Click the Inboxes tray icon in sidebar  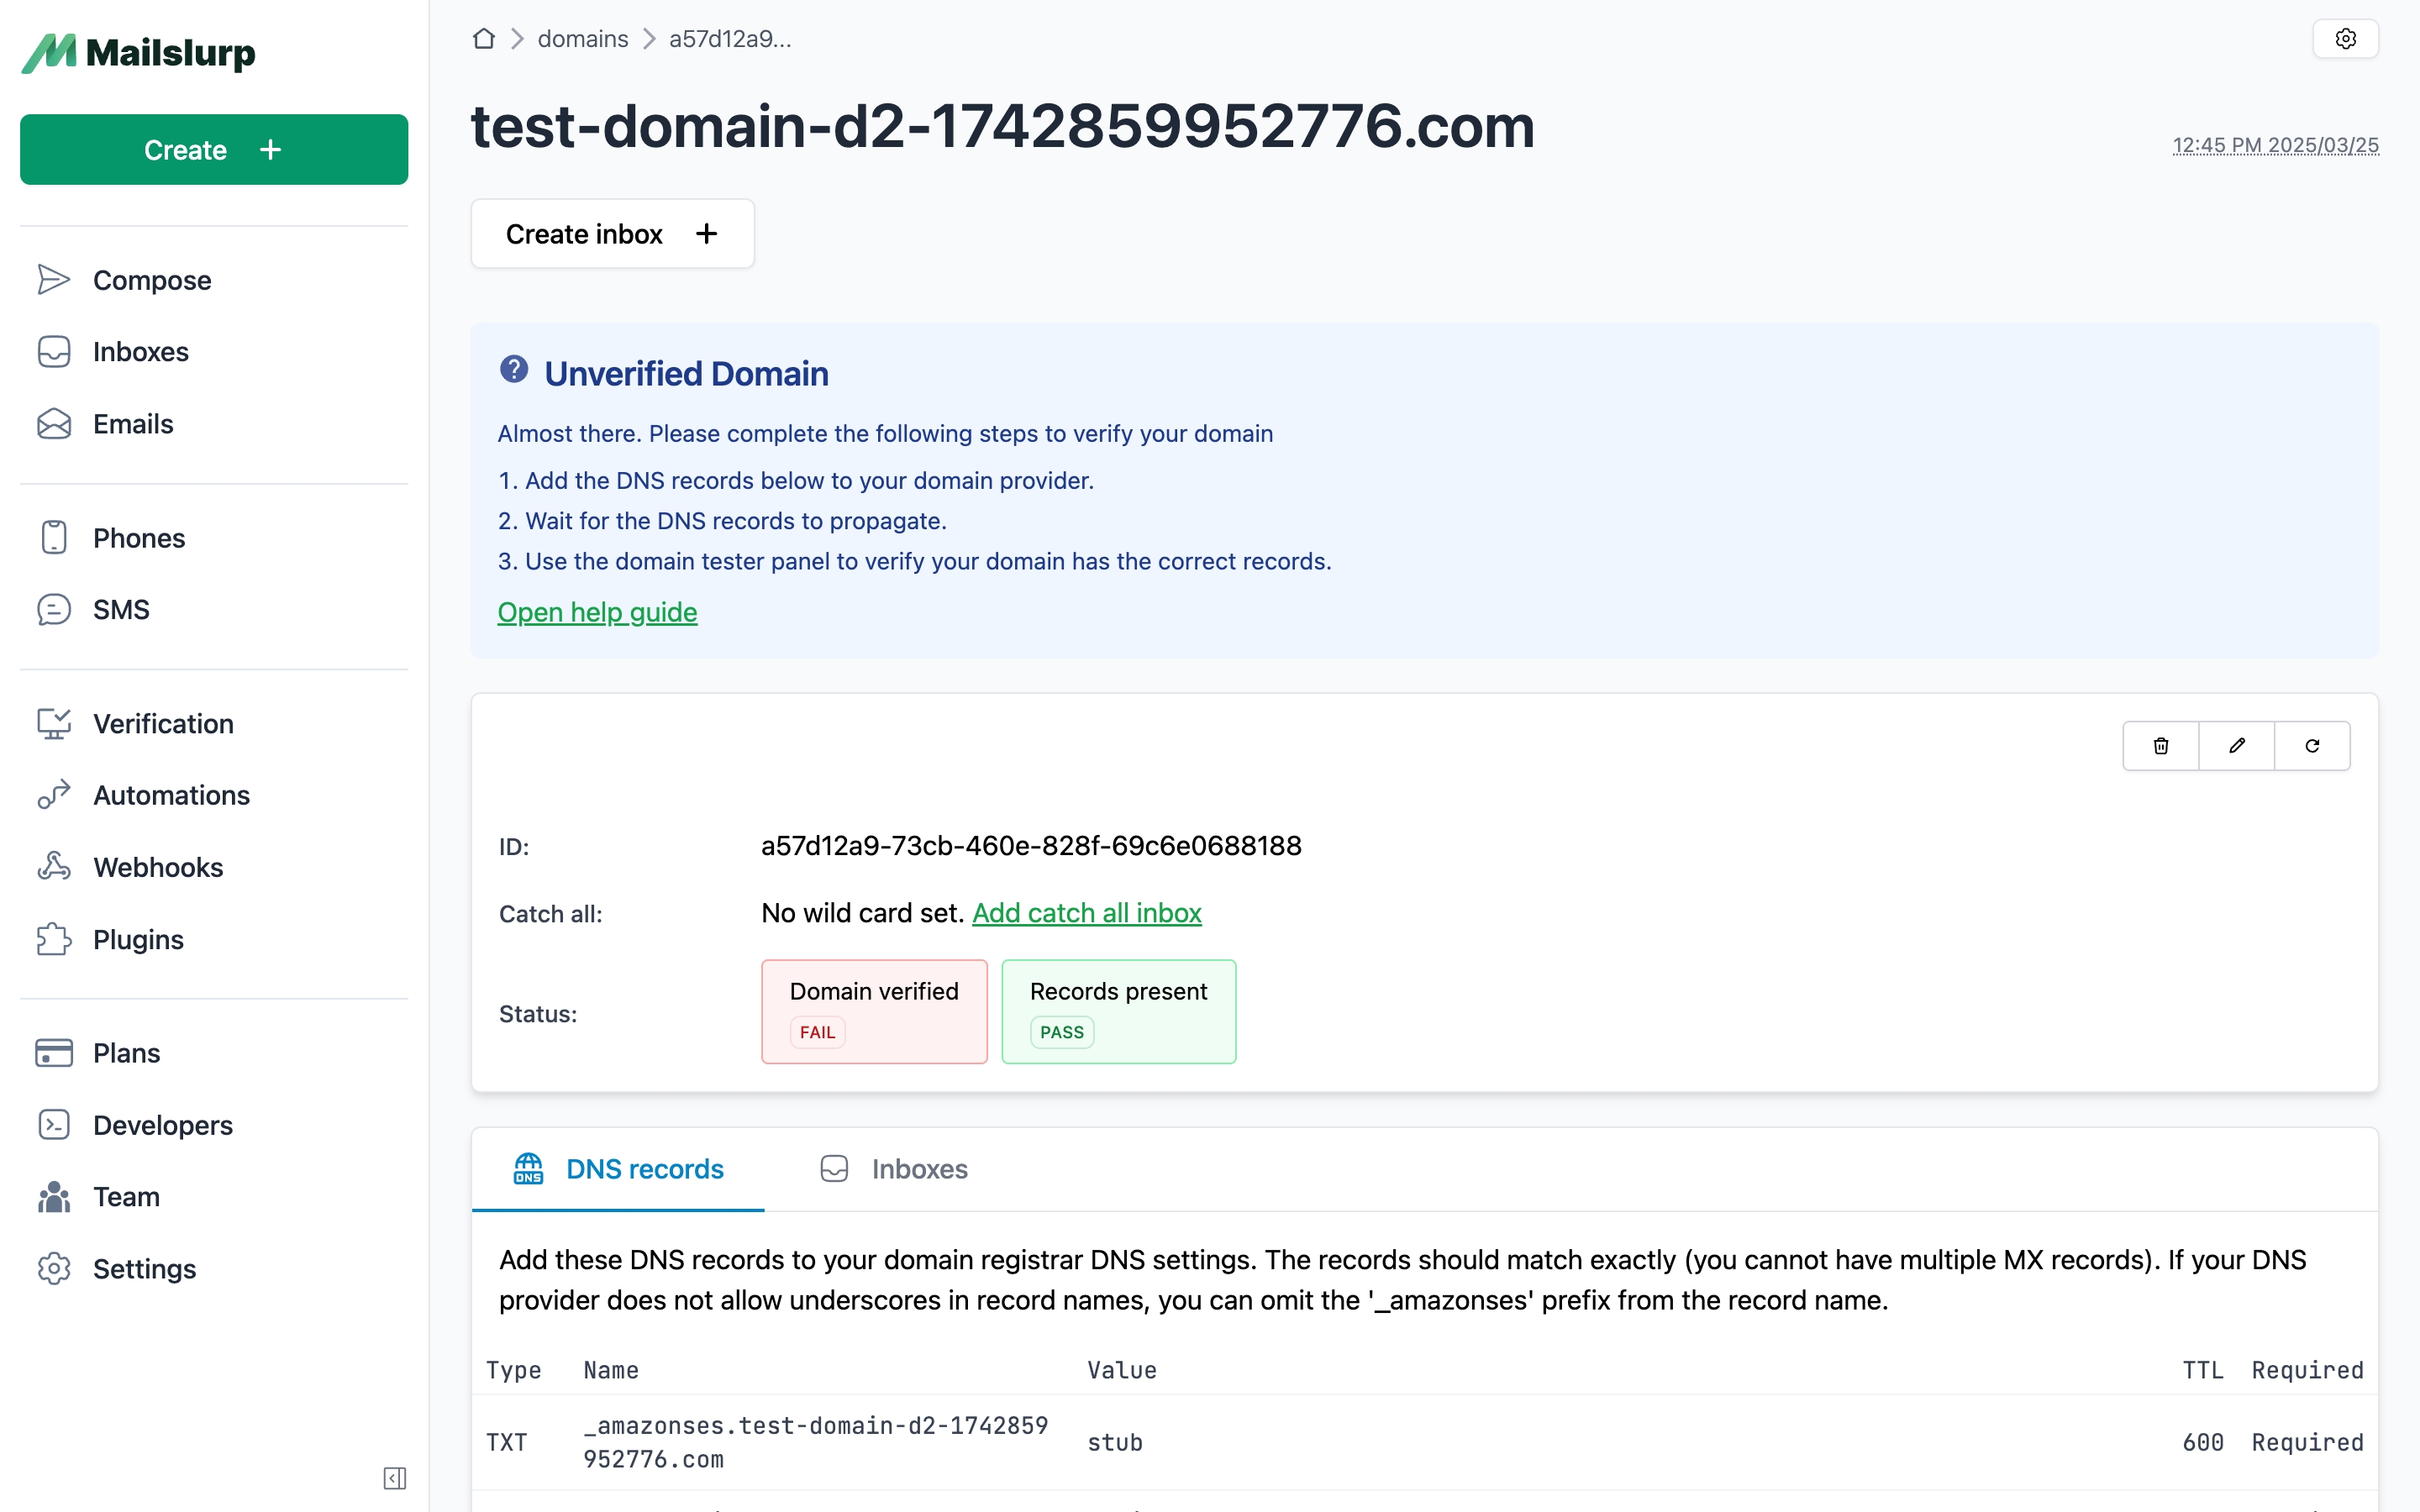tap(54, 352)
